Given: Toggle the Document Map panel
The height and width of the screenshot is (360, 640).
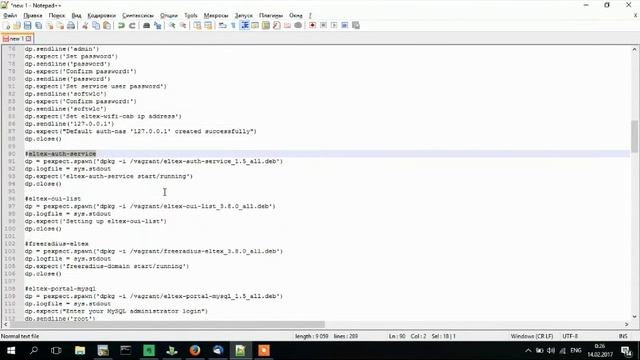Looking at the screenshot, I should tap(266, 25).
